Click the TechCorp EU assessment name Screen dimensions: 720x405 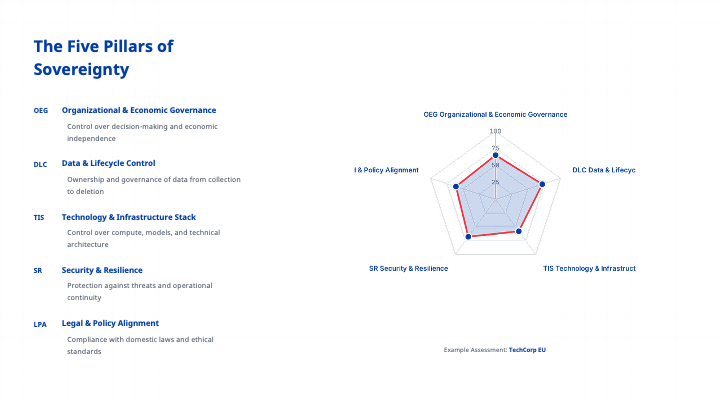(527, 350)
